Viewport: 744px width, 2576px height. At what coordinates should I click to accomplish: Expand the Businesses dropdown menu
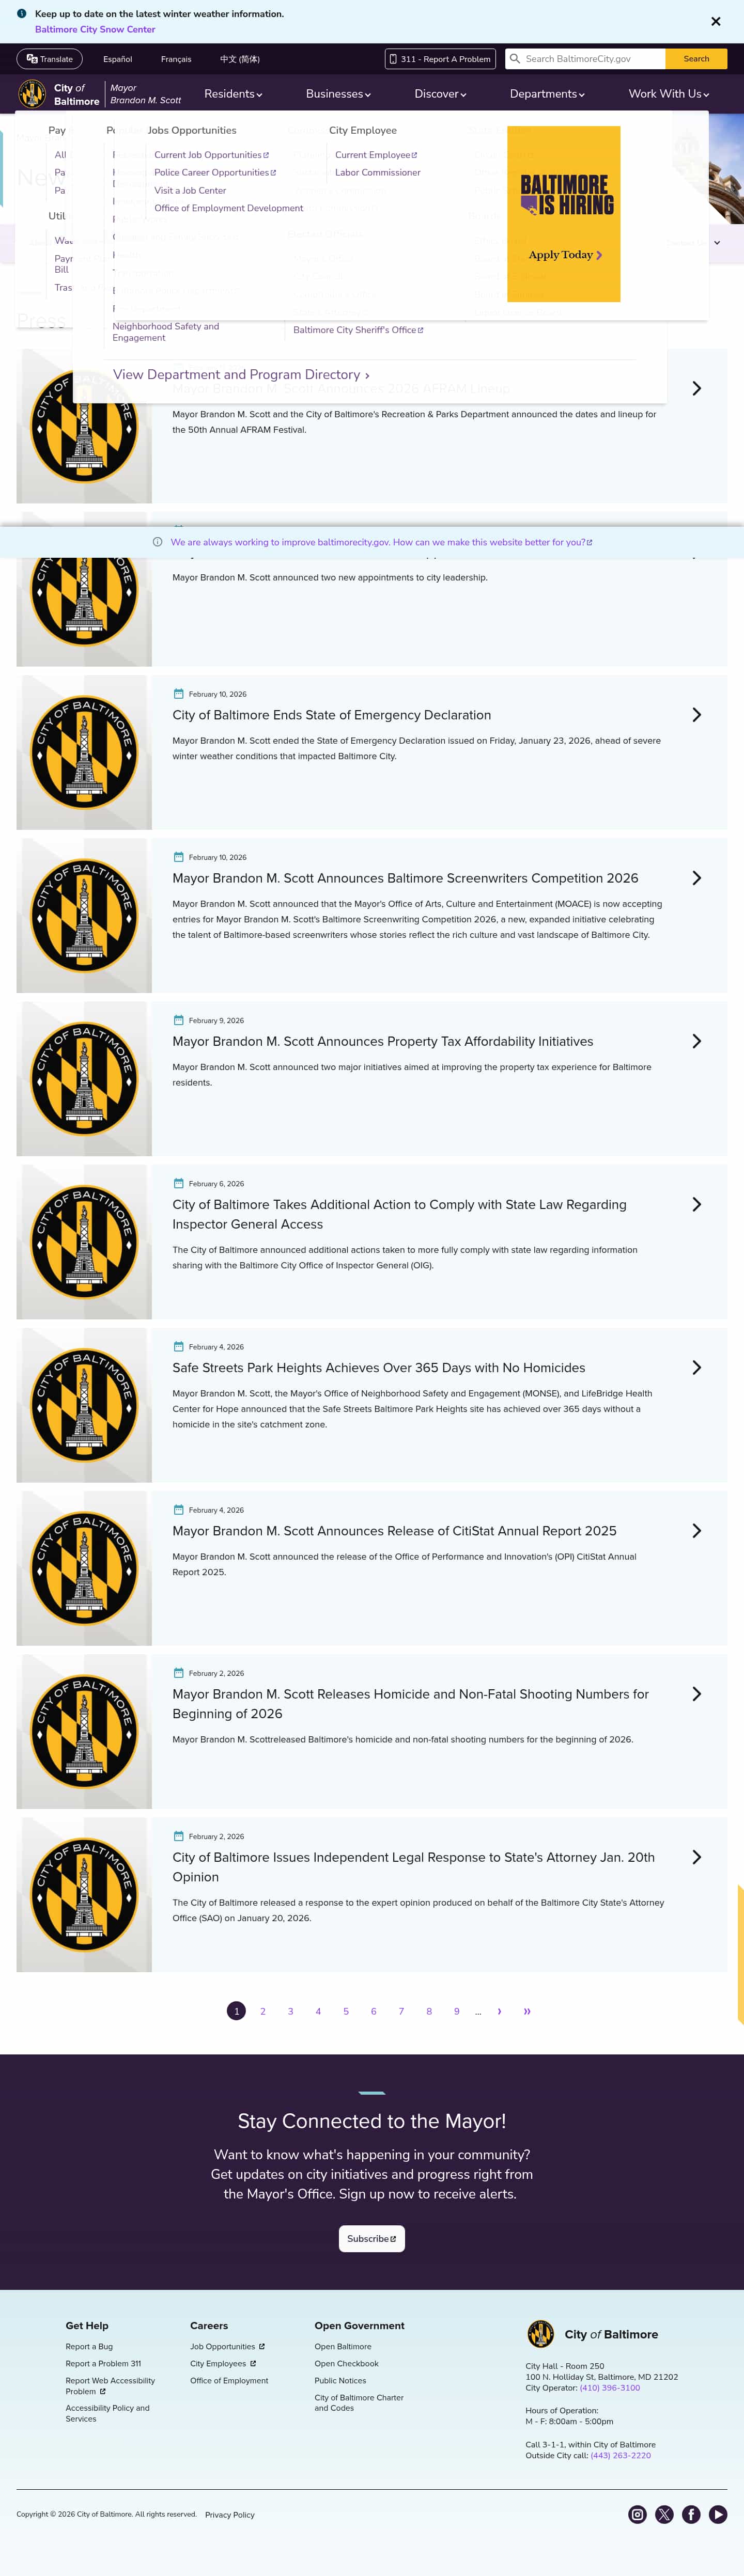(338, 94)
